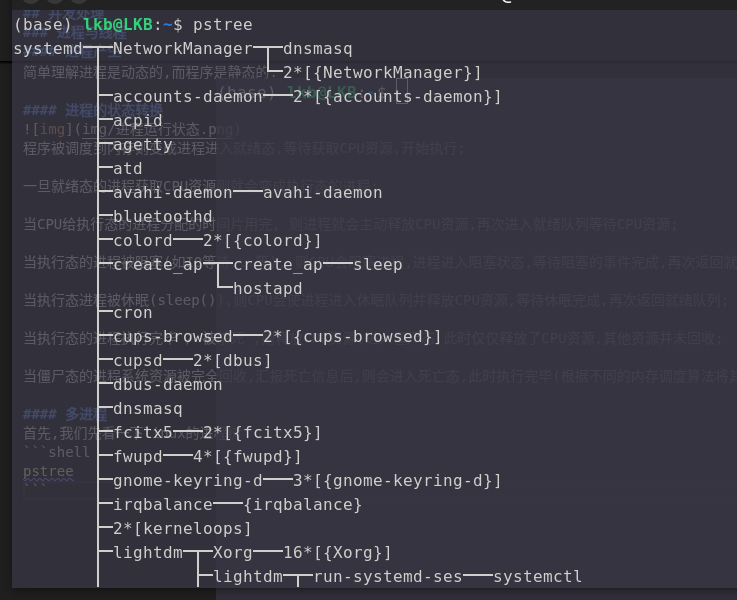Click the '#### 多进程' heading in background editor
Viewport: 737px width, 600px height.
65,414
